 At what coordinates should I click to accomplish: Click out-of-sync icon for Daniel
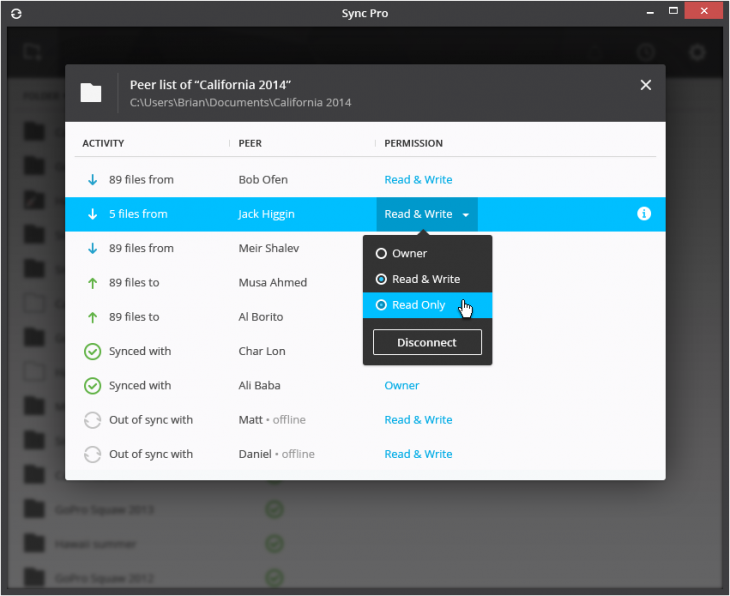[x=92, y=454]
